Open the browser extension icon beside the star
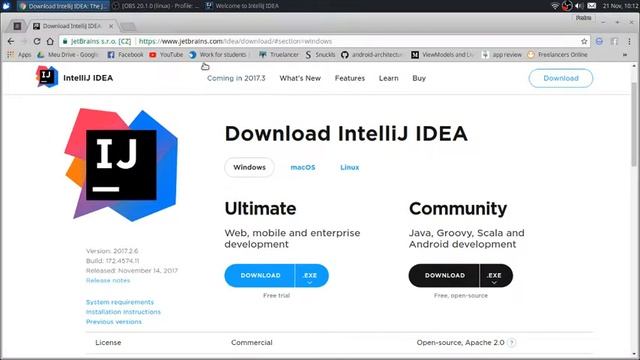The image size is (640, 360). 599,41
